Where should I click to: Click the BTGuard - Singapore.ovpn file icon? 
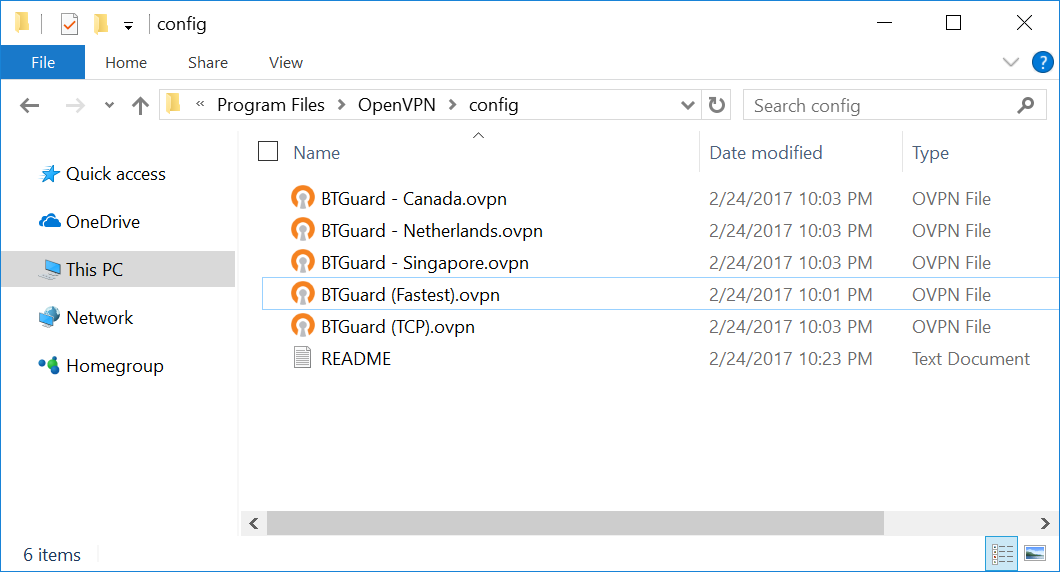pyautogui.click(x=302, y=263)
